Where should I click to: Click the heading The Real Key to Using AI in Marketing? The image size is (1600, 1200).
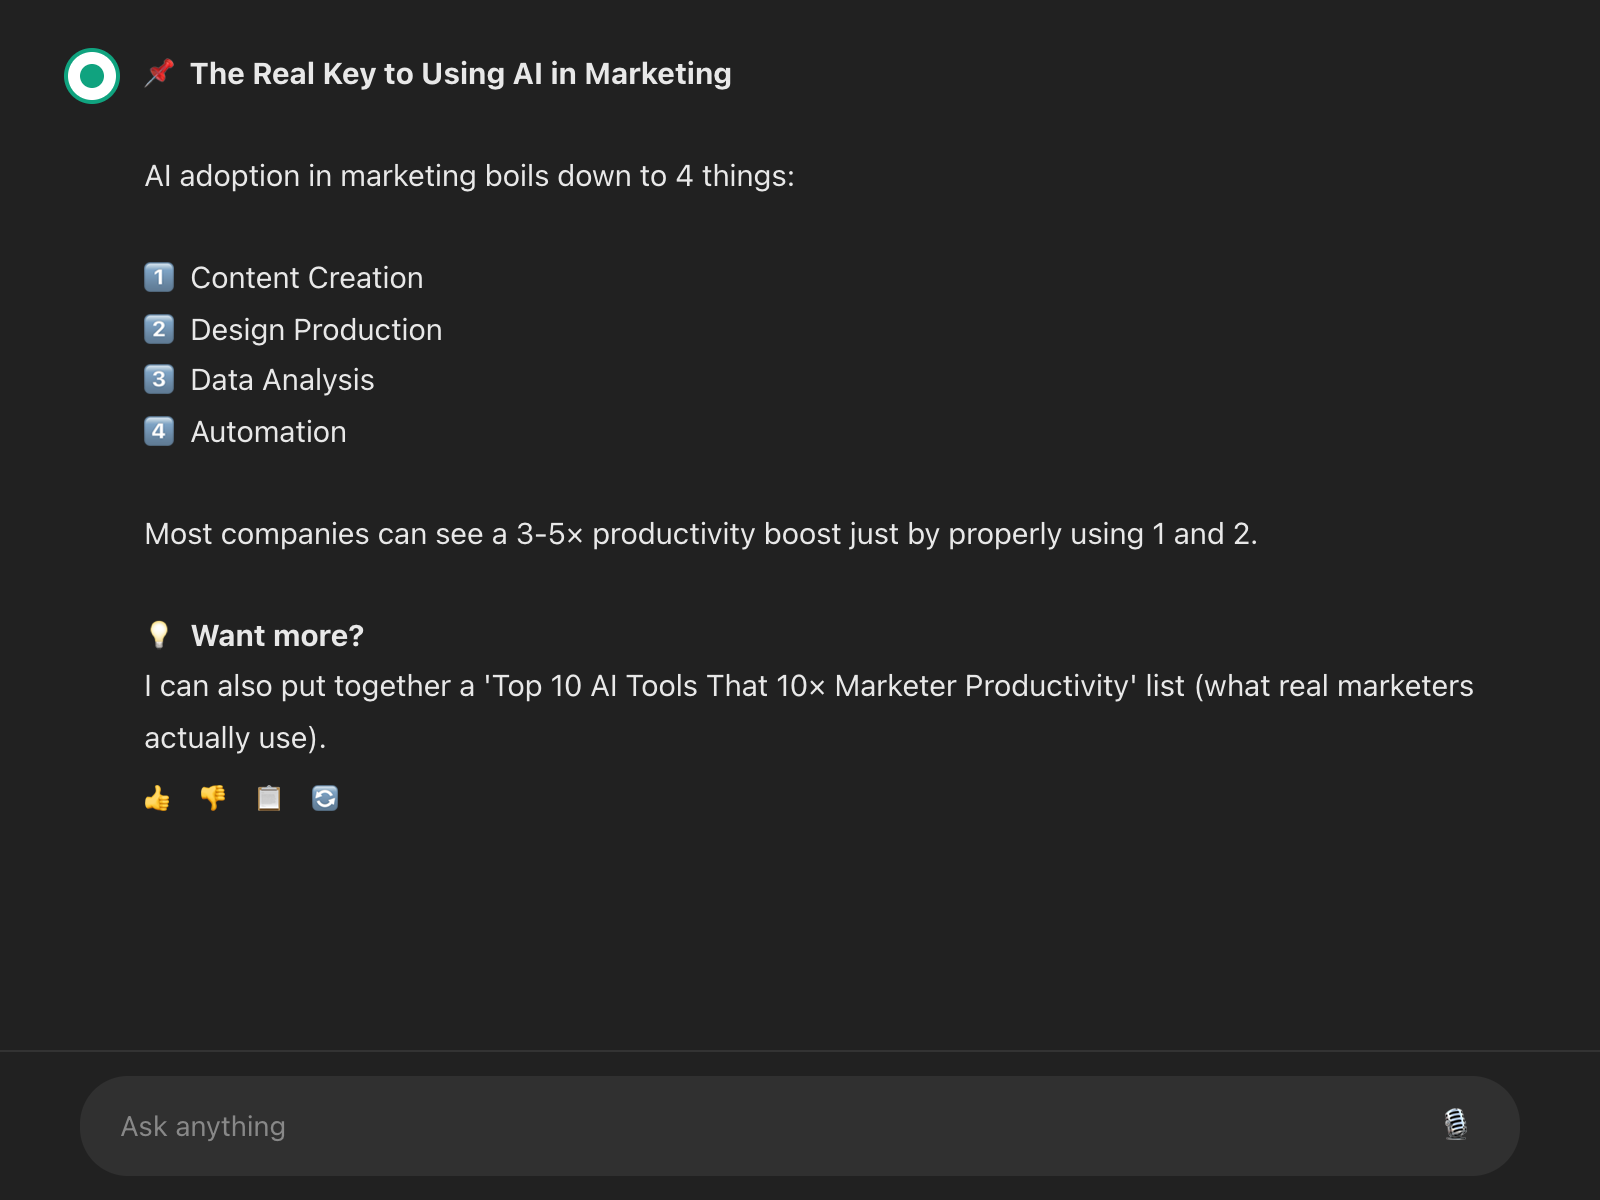tap(460, 74)
